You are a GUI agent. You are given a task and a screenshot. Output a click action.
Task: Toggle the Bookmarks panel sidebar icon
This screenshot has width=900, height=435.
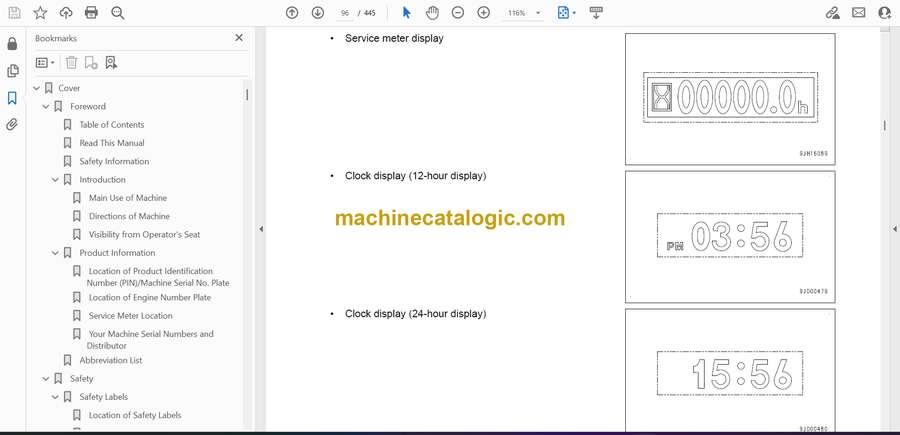[x=12, y=98]
